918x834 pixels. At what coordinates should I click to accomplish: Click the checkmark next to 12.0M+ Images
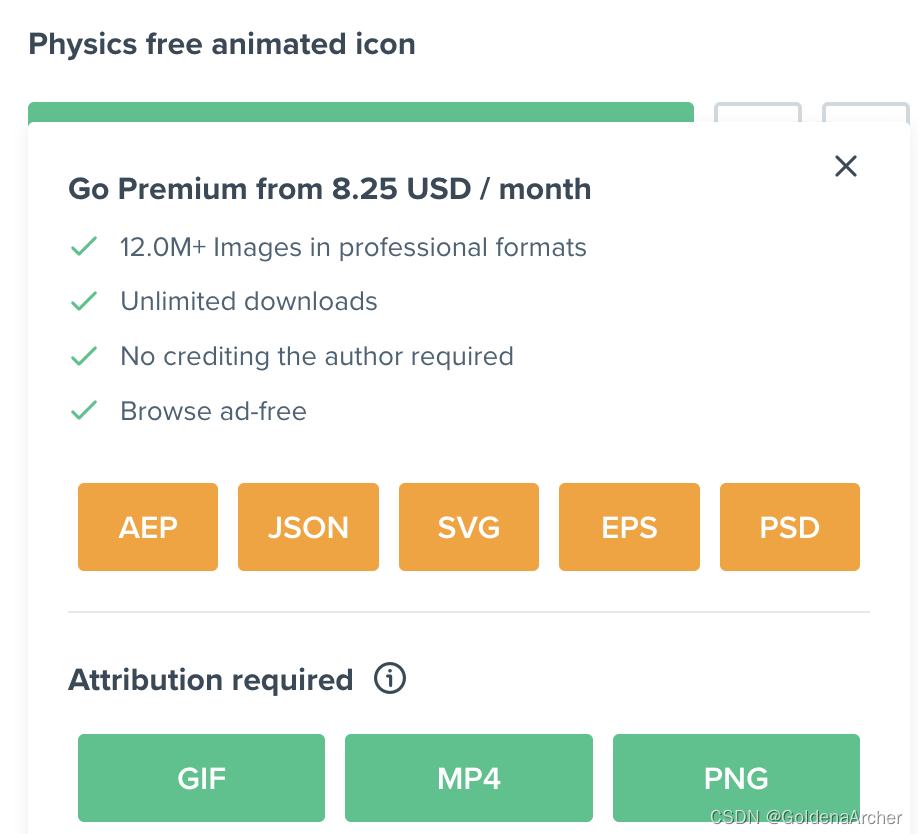click(84, 246)
